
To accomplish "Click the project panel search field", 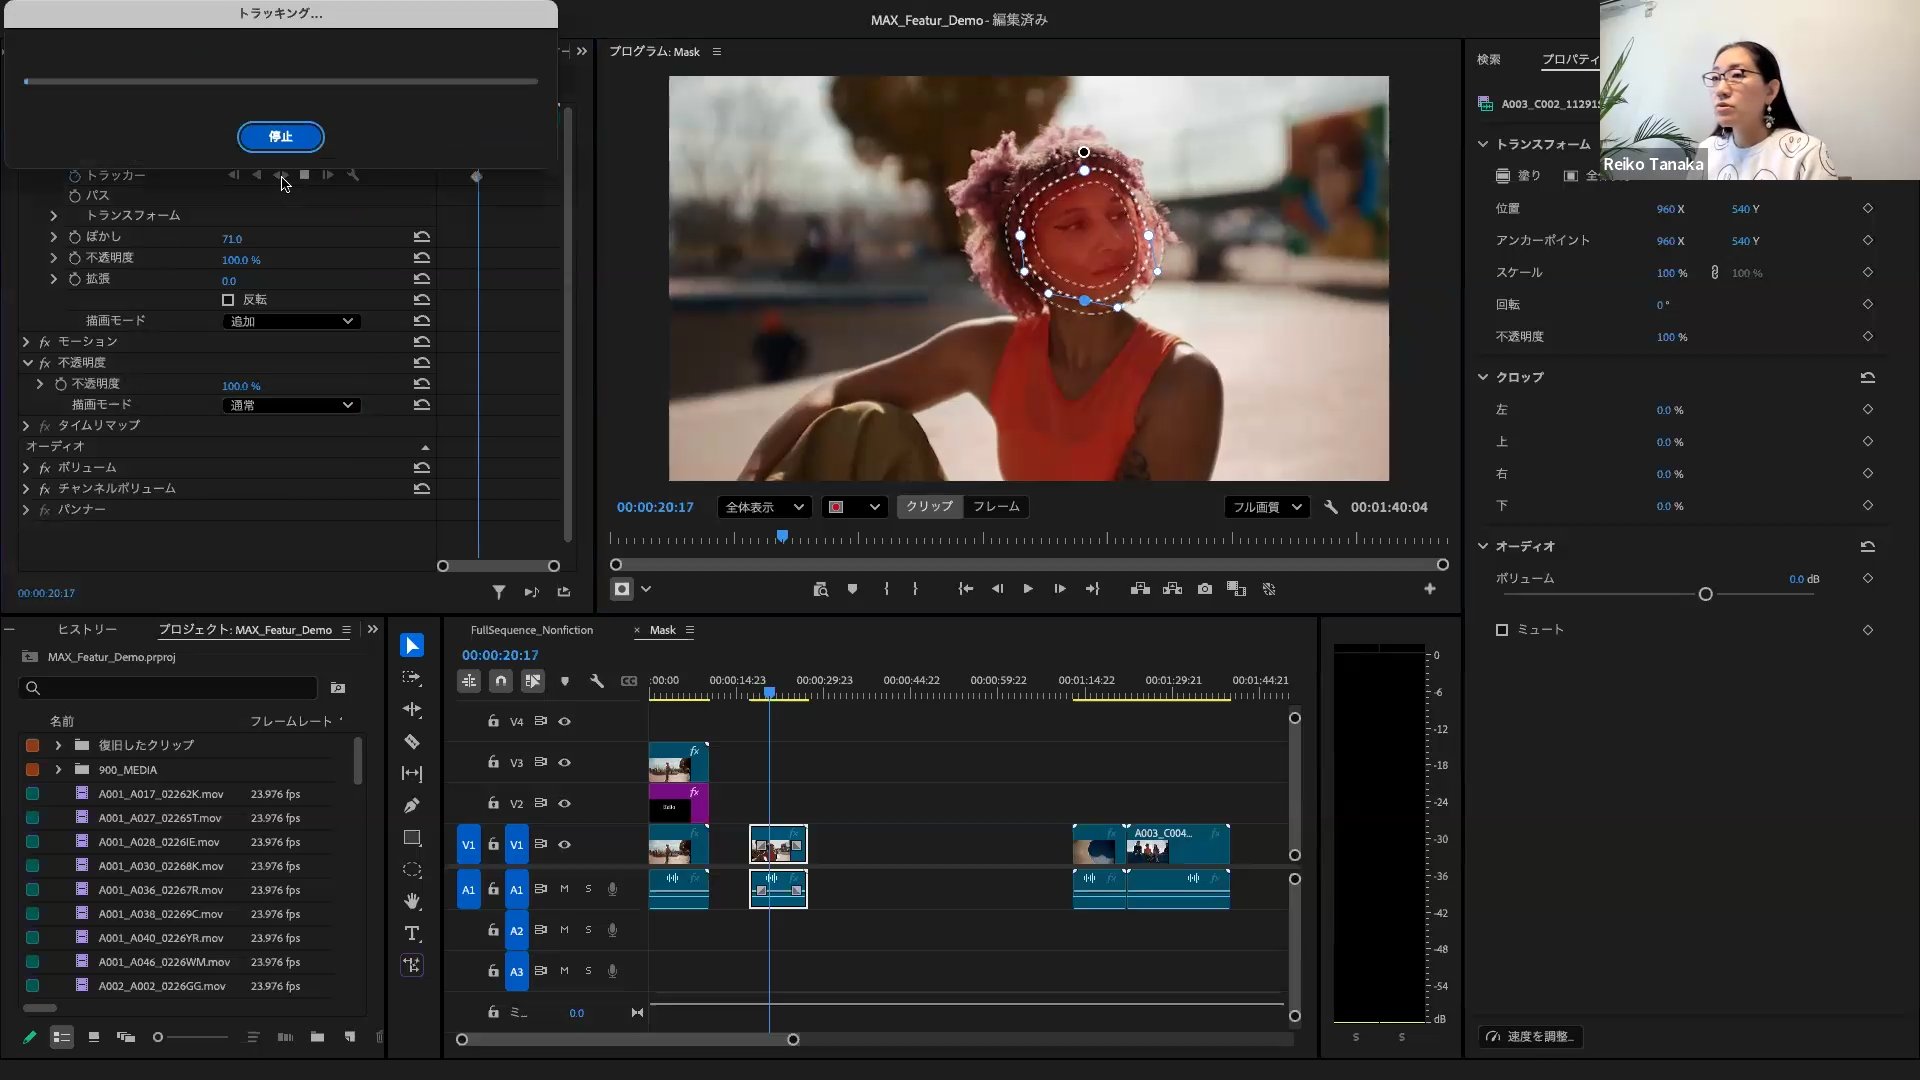I will (170, 688).
